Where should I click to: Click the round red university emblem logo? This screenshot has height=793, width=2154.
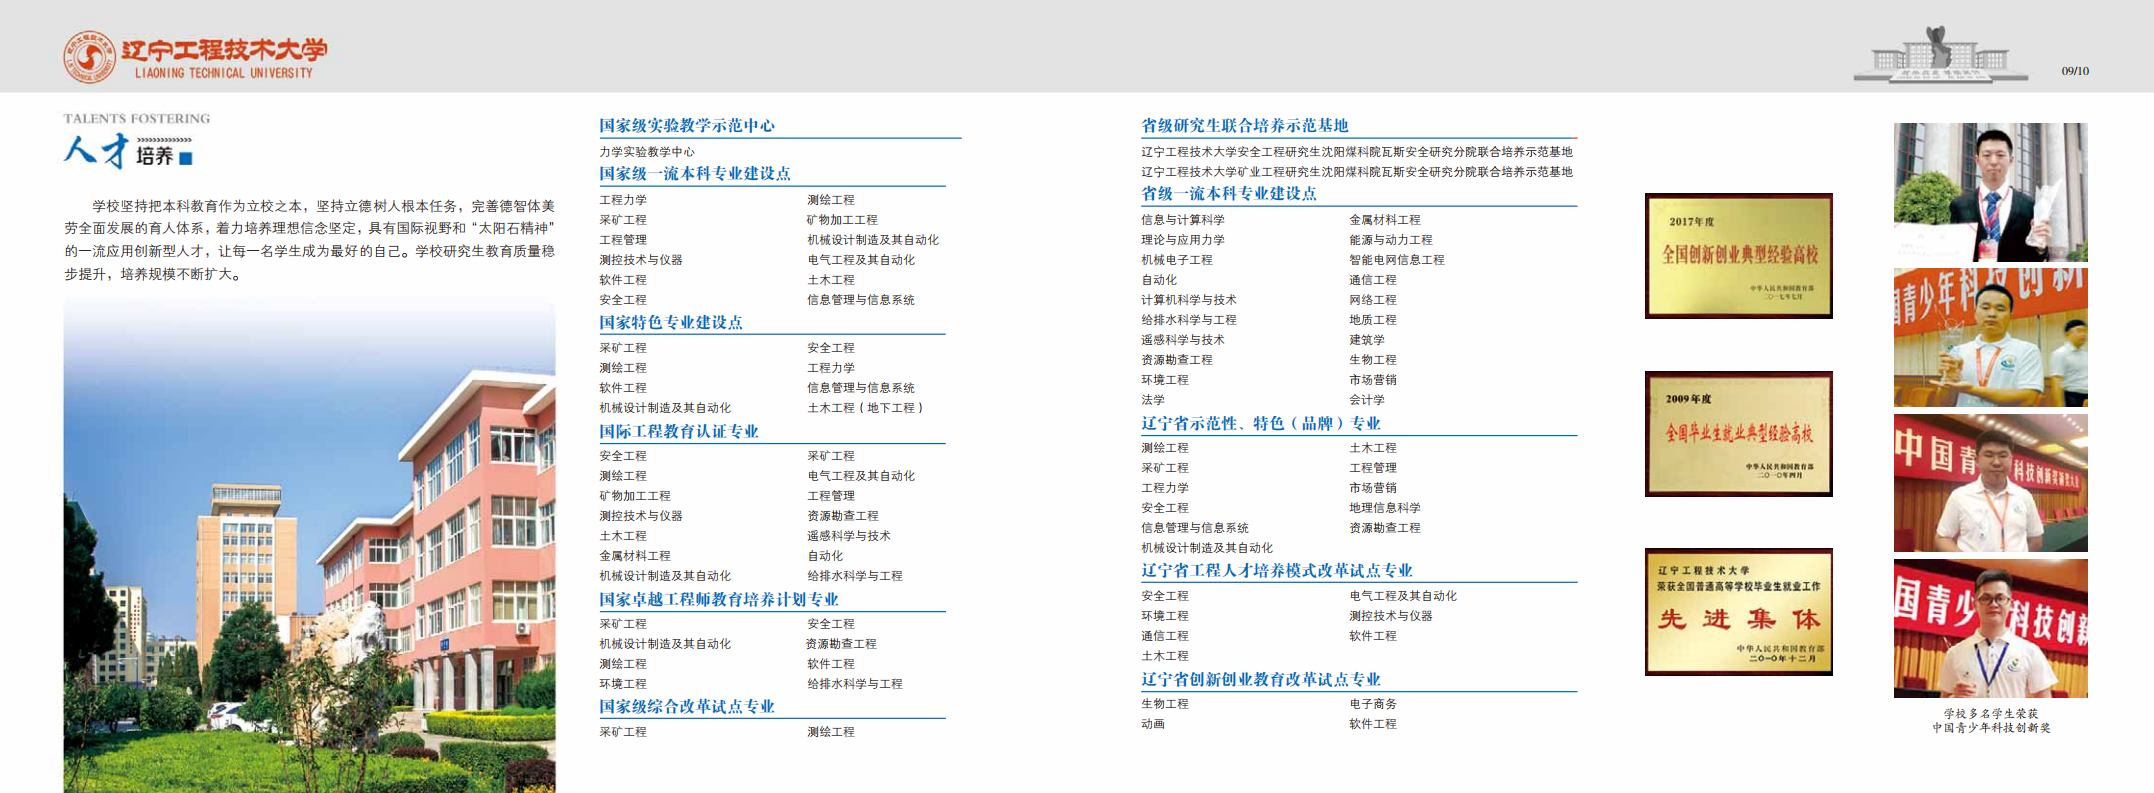click(90, 56)
